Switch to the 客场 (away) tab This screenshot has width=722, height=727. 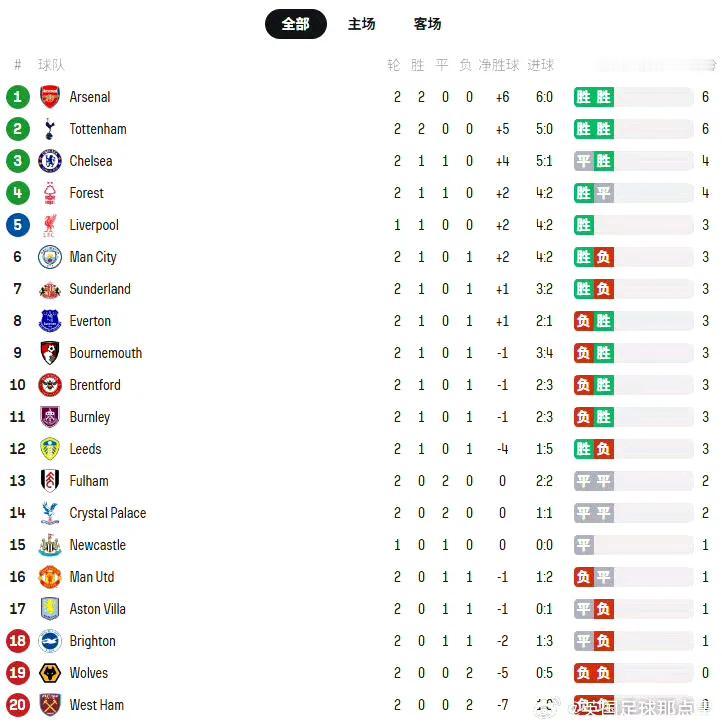click(427, 24)
